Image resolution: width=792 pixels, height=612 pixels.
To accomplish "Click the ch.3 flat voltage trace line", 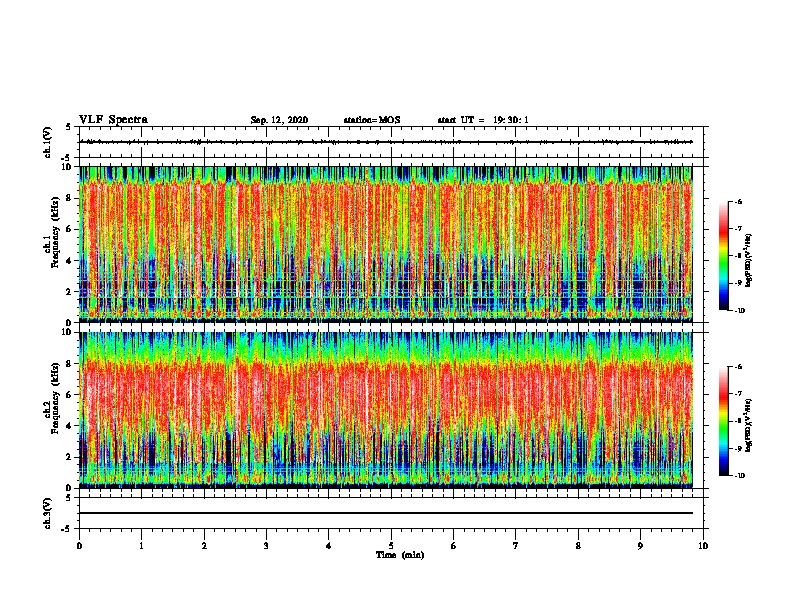I will [x=386, y=513].
